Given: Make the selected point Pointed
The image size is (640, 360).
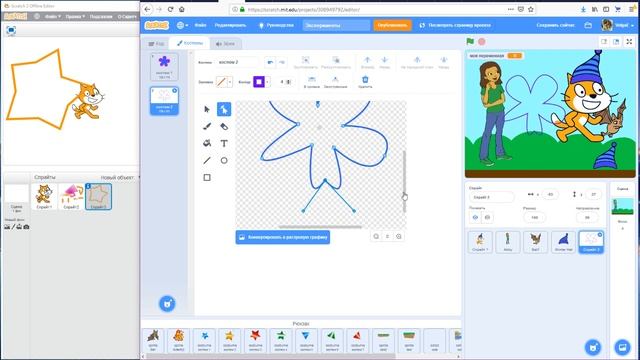Looking at the screenshot, I should [x=335, y=82].
